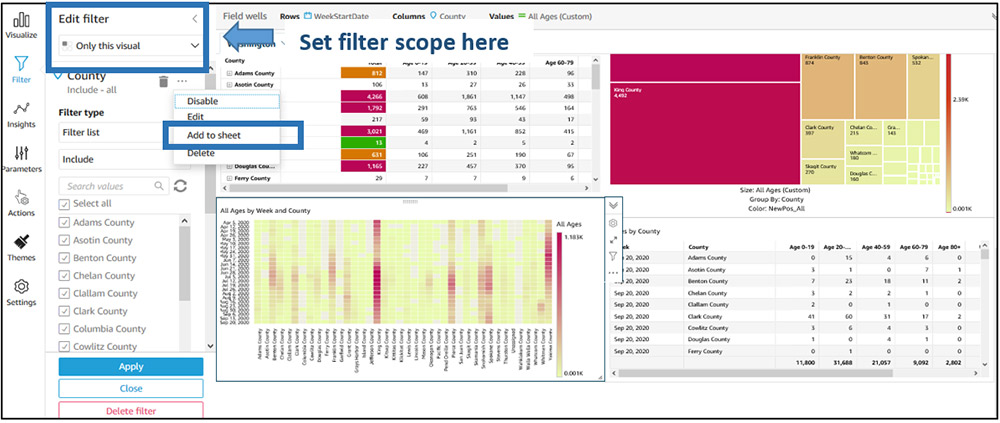Click the Close button in filter panel

pos(131,389)
